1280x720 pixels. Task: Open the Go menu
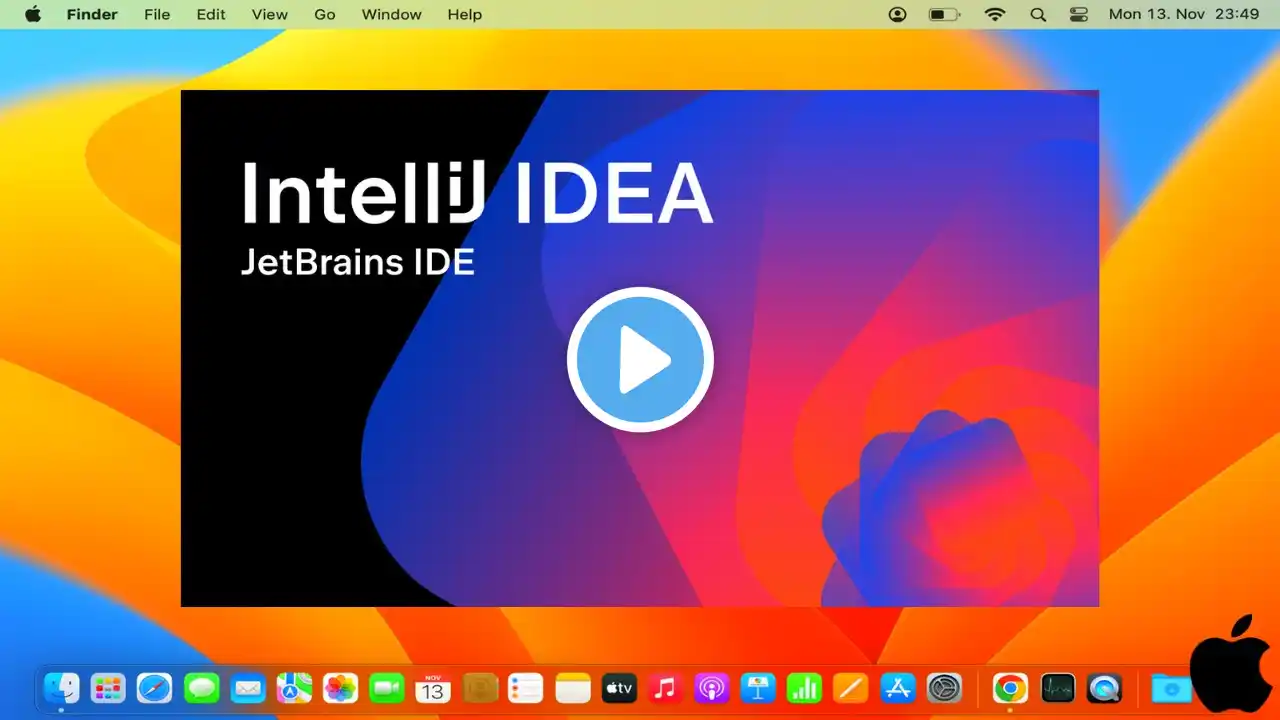coord(325,14)
